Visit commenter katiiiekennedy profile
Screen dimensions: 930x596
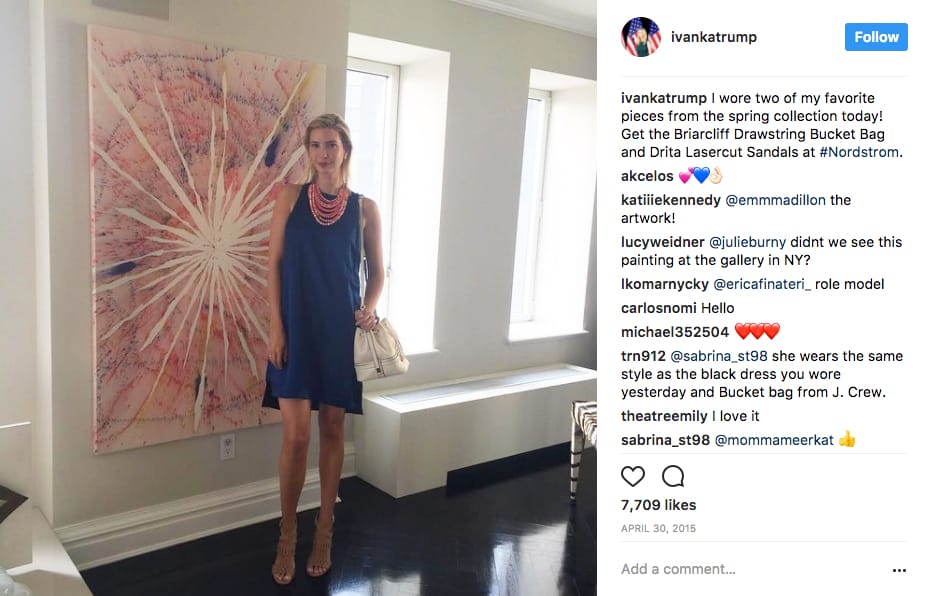[x=671, y=200]
